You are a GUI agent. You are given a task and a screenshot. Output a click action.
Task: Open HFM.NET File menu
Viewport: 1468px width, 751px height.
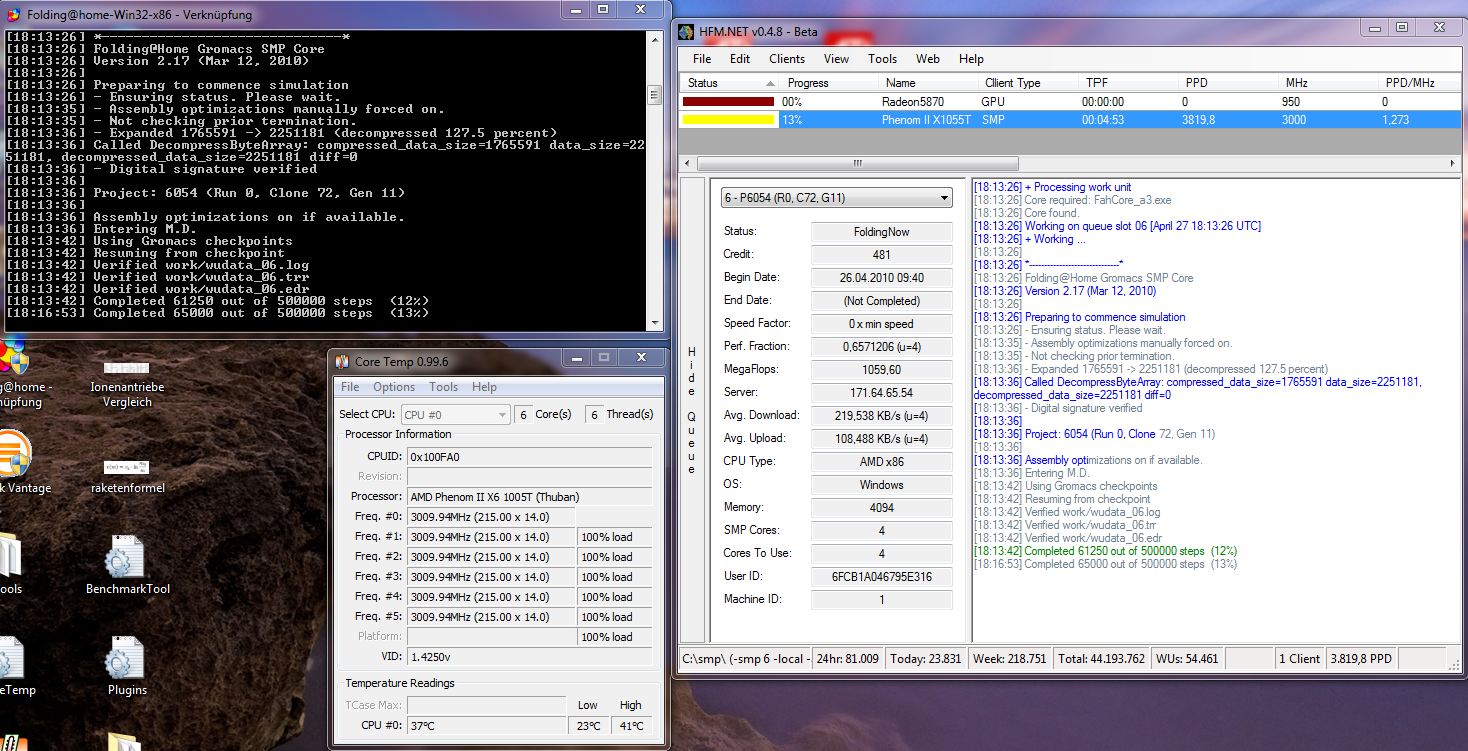[x=702, y=58]
